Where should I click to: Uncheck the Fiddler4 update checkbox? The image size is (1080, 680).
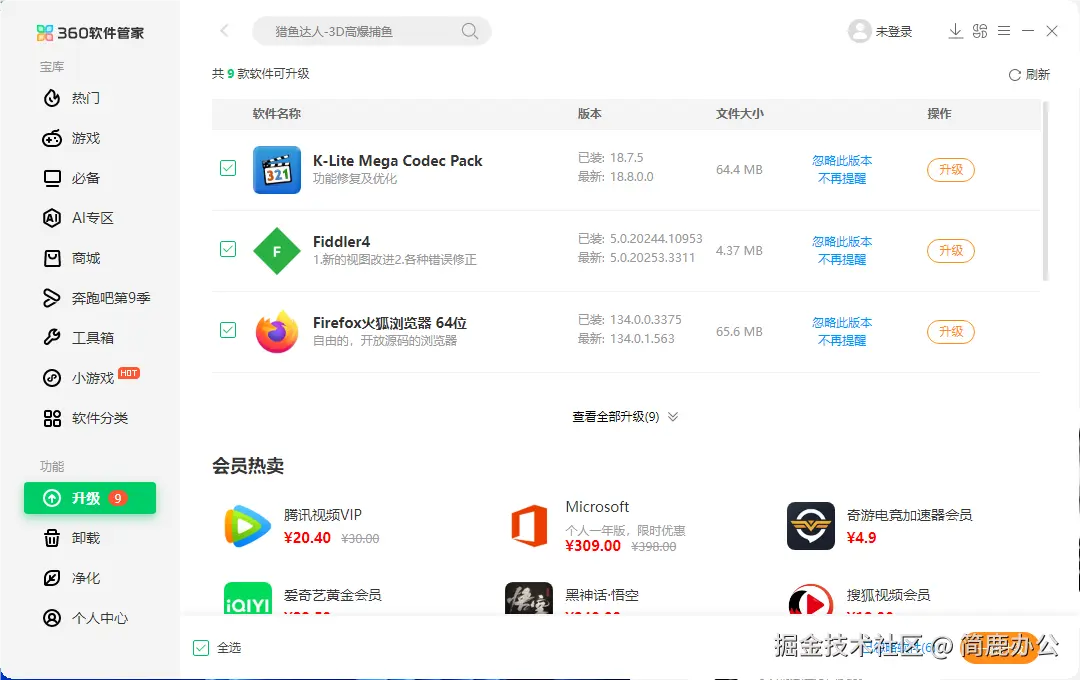click(x=227, y=251)
